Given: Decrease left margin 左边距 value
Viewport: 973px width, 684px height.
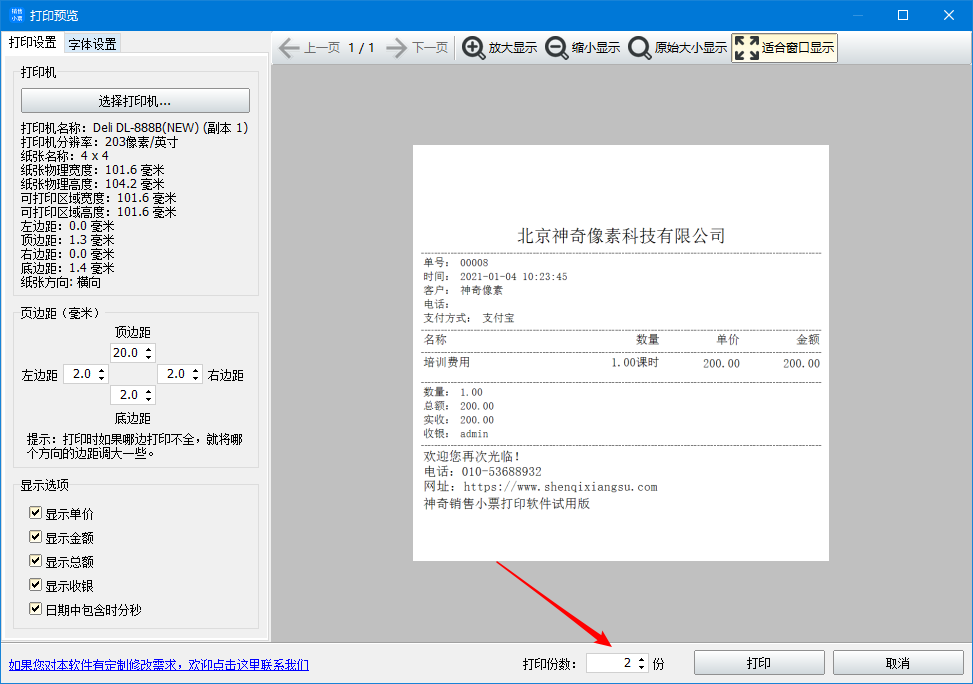Looking at the screenshot, I should tap(102, 377).
